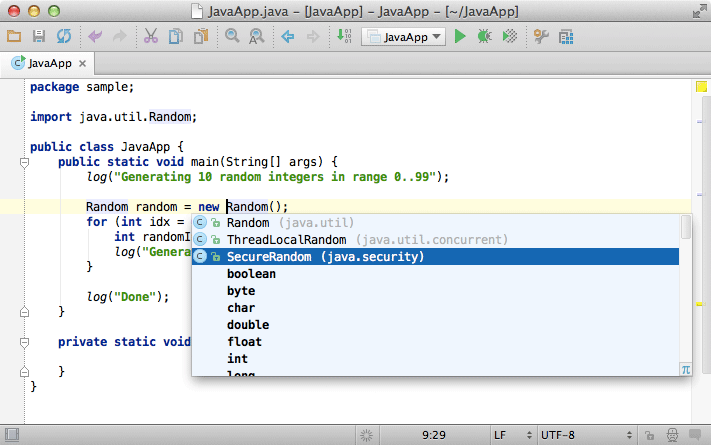The height and width of the screenshot is (445, 711).
Task: Pick float from completion list
Action: (435, 342)
